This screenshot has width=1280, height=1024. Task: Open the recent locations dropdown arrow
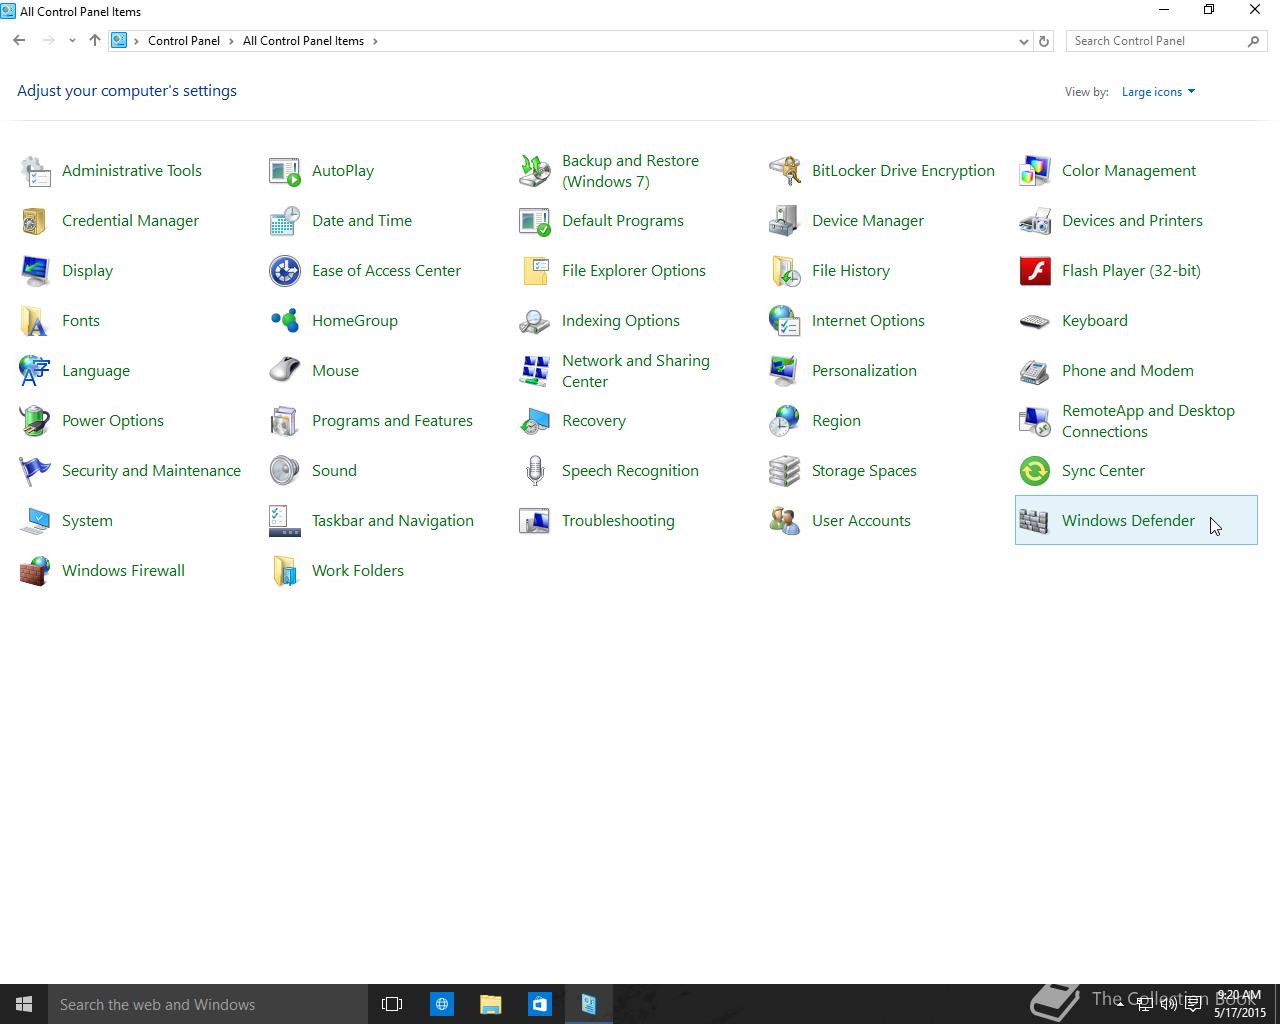click(72, 41)
